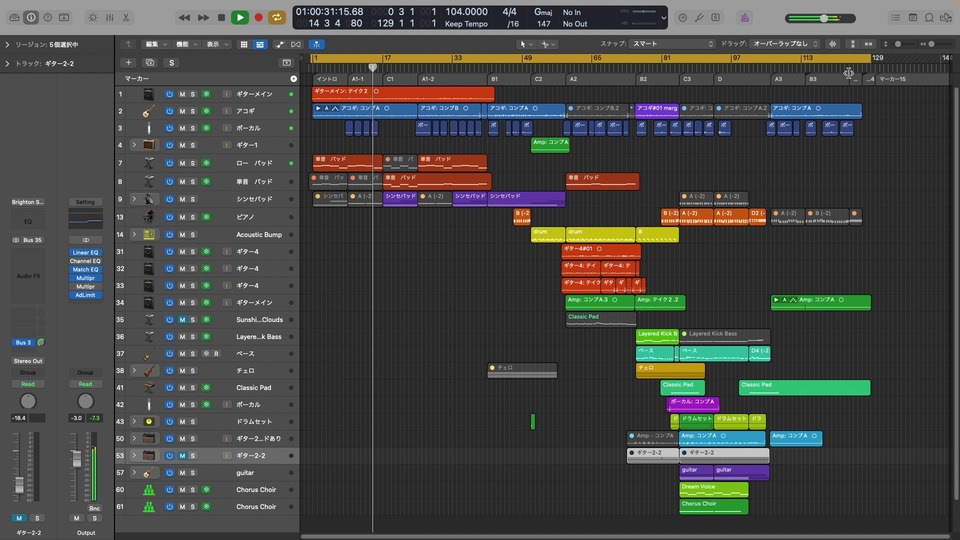This screenshot has height=540, width=960.
Task: Mute the ボーカル track 3
Action: [x=182, y=129]
